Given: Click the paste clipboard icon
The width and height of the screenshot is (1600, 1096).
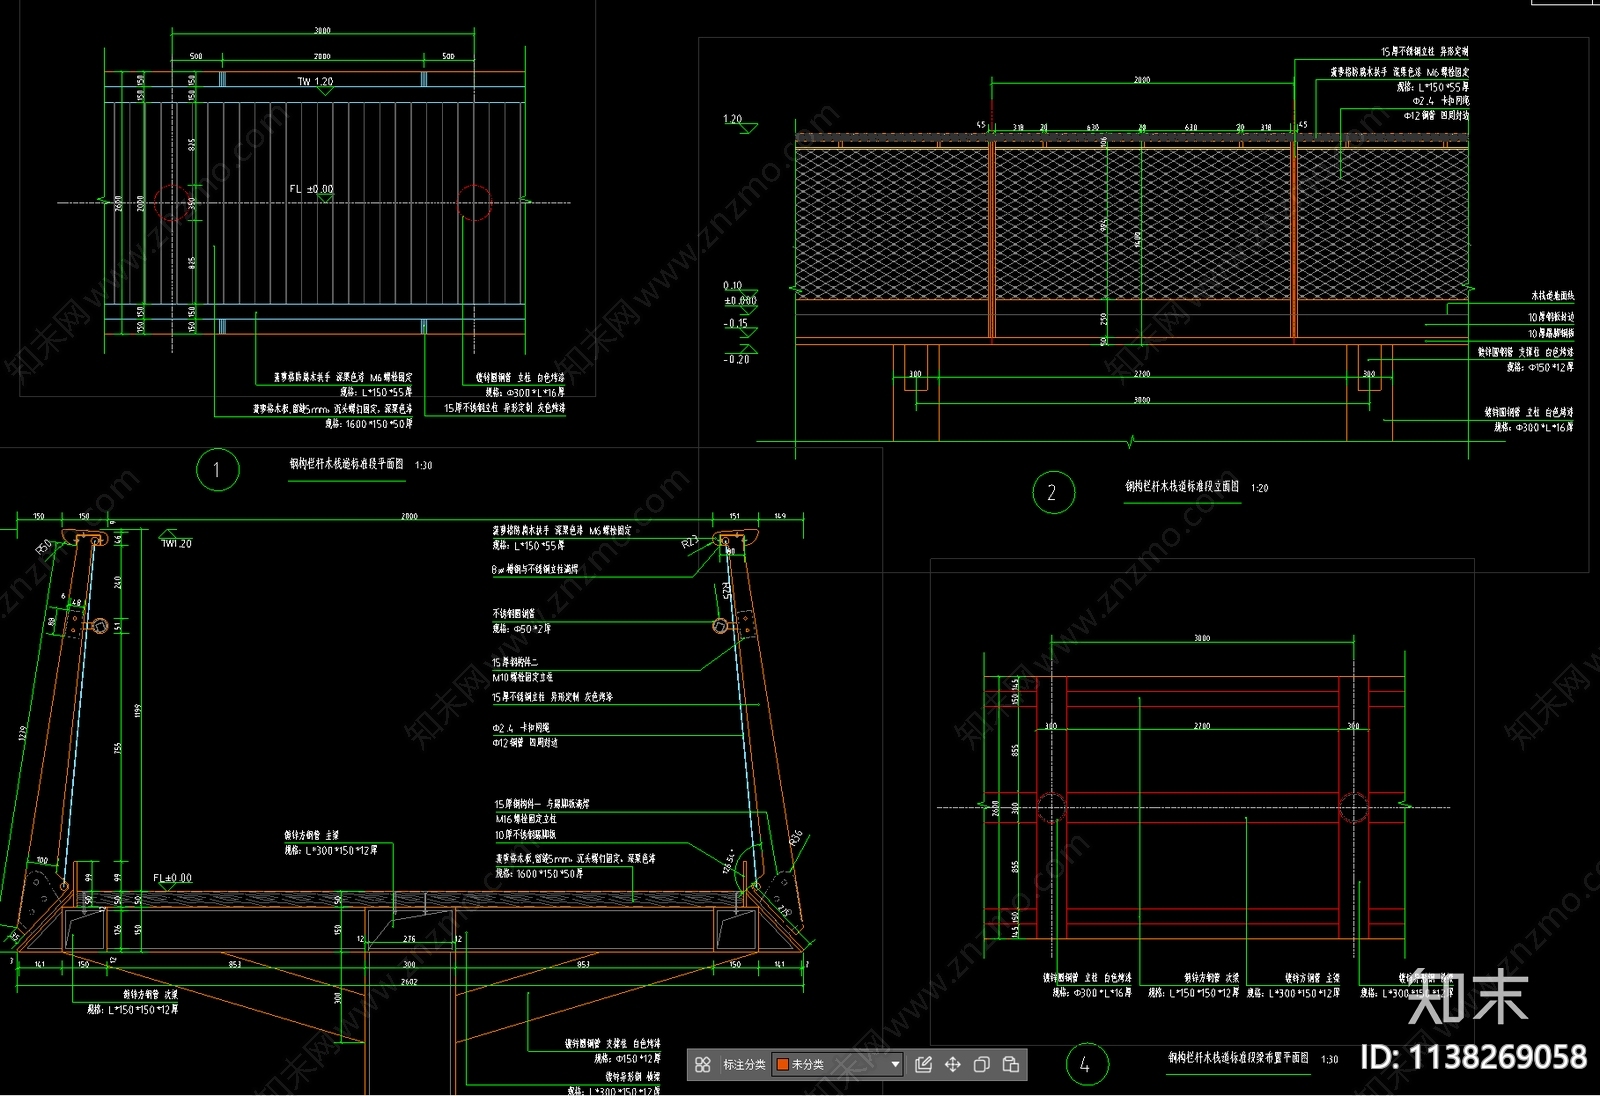Looking at the screenshot, I should click(1010, 1064).
